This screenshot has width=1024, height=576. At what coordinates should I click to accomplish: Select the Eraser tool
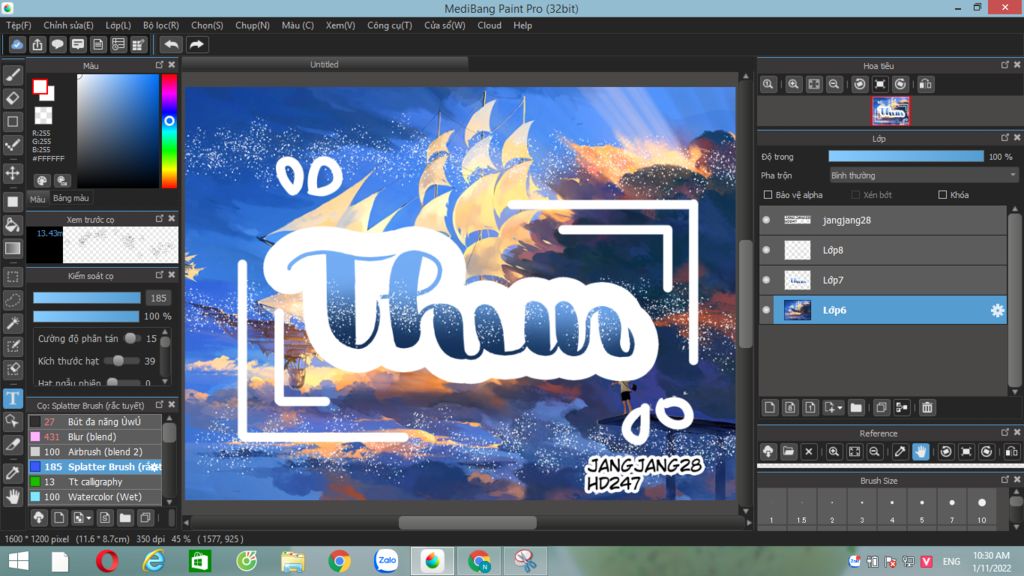pos(12,99)
